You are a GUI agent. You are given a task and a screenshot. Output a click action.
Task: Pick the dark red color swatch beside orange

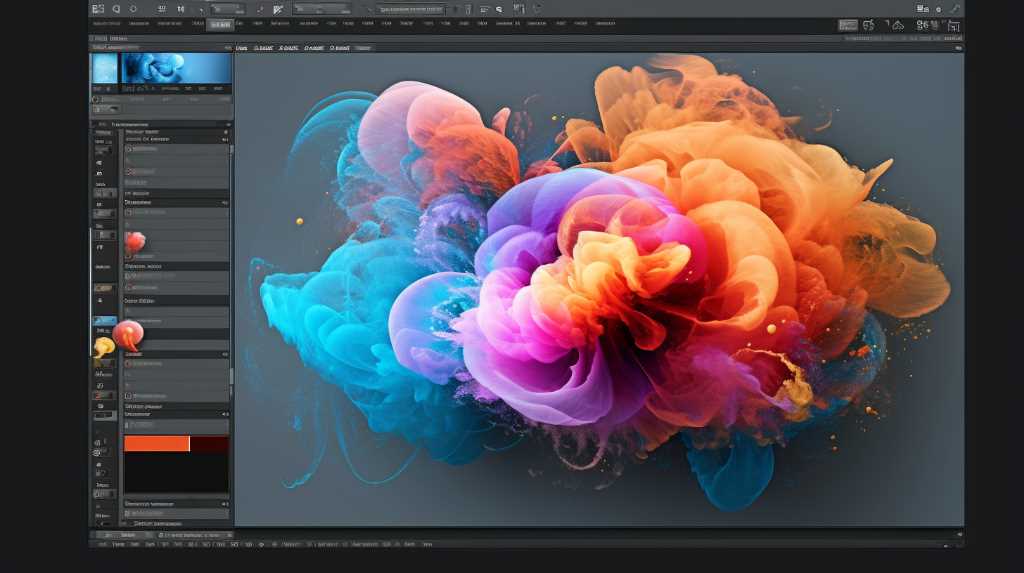(210, 444)
